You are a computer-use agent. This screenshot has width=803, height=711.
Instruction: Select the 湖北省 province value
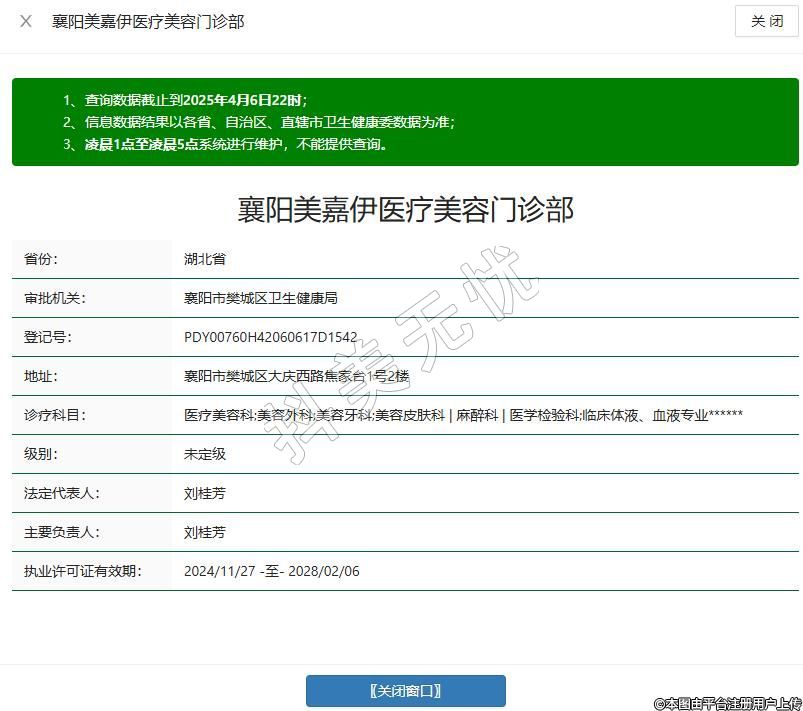205,259
